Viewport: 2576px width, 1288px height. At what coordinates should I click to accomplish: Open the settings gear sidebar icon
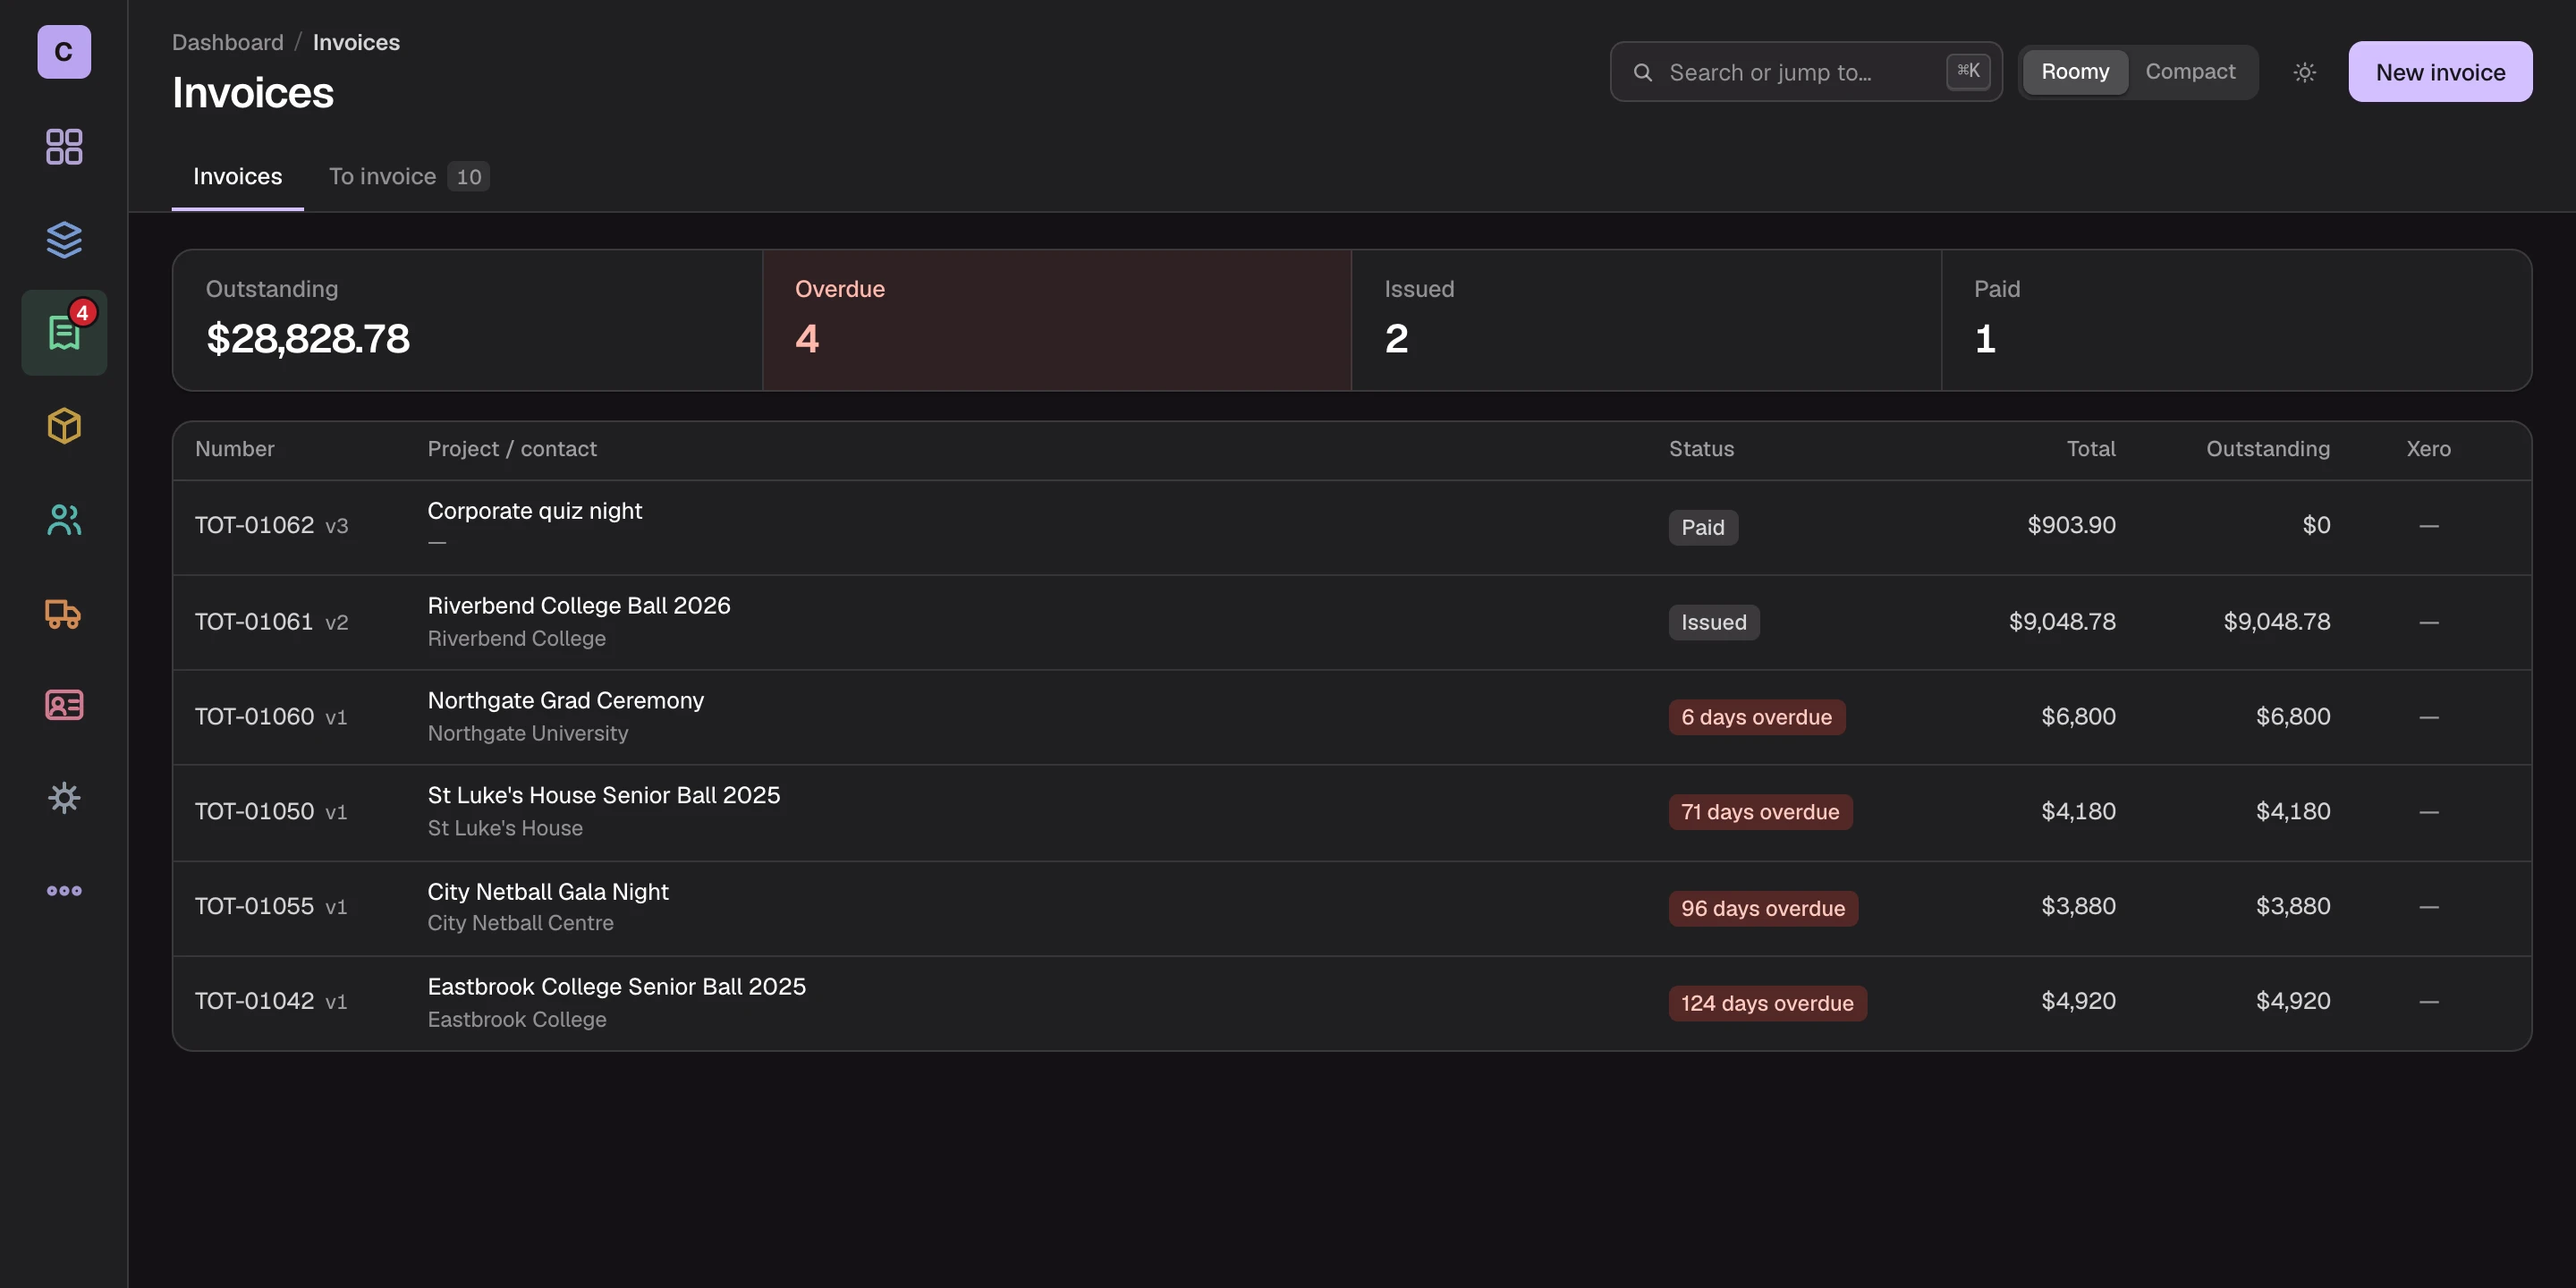coord(64,798)
